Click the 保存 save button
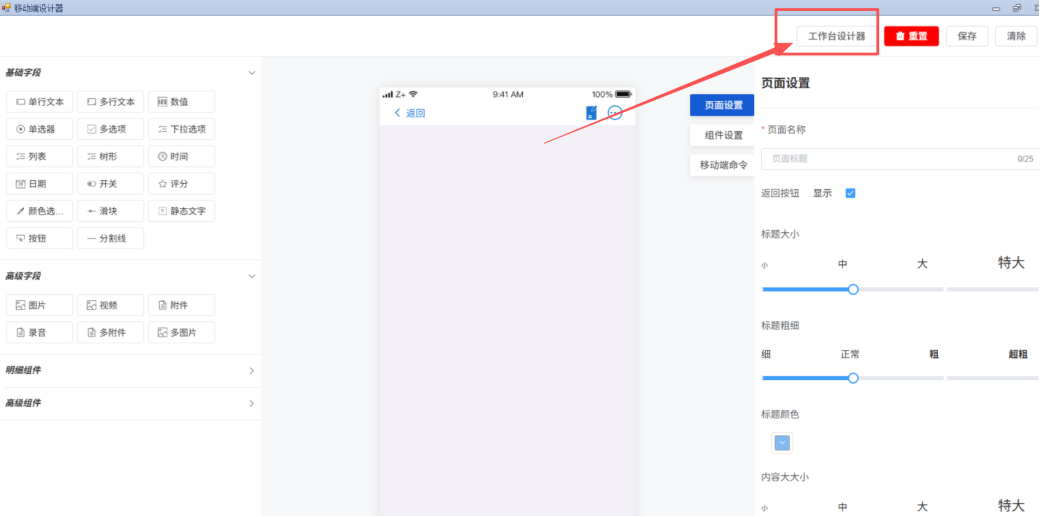This screenshot has width=1040, height=517. [966, 36]
